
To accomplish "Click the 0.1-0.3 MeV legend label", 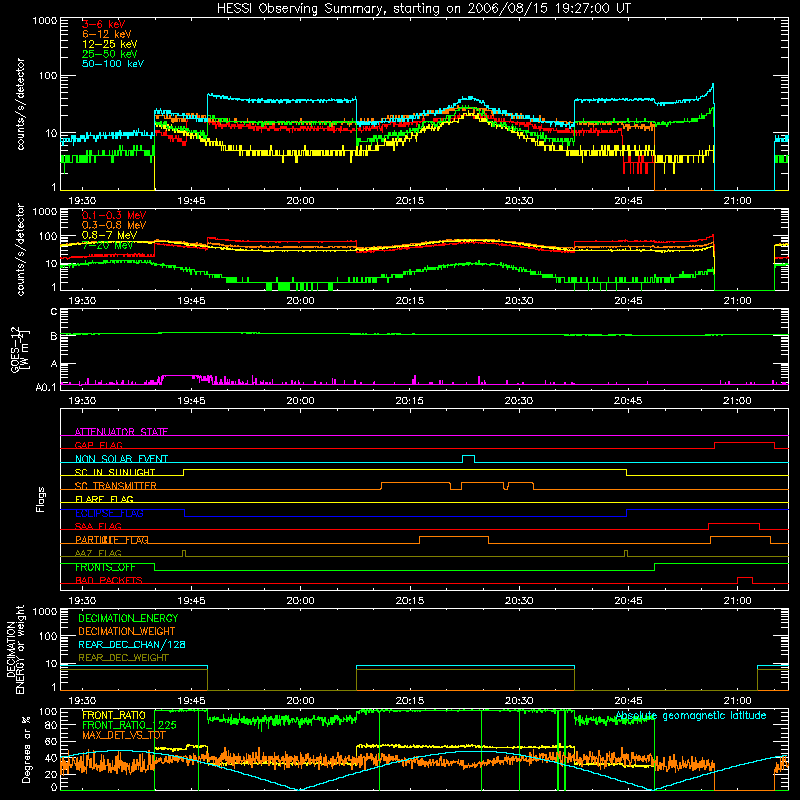I will (114, 215).
